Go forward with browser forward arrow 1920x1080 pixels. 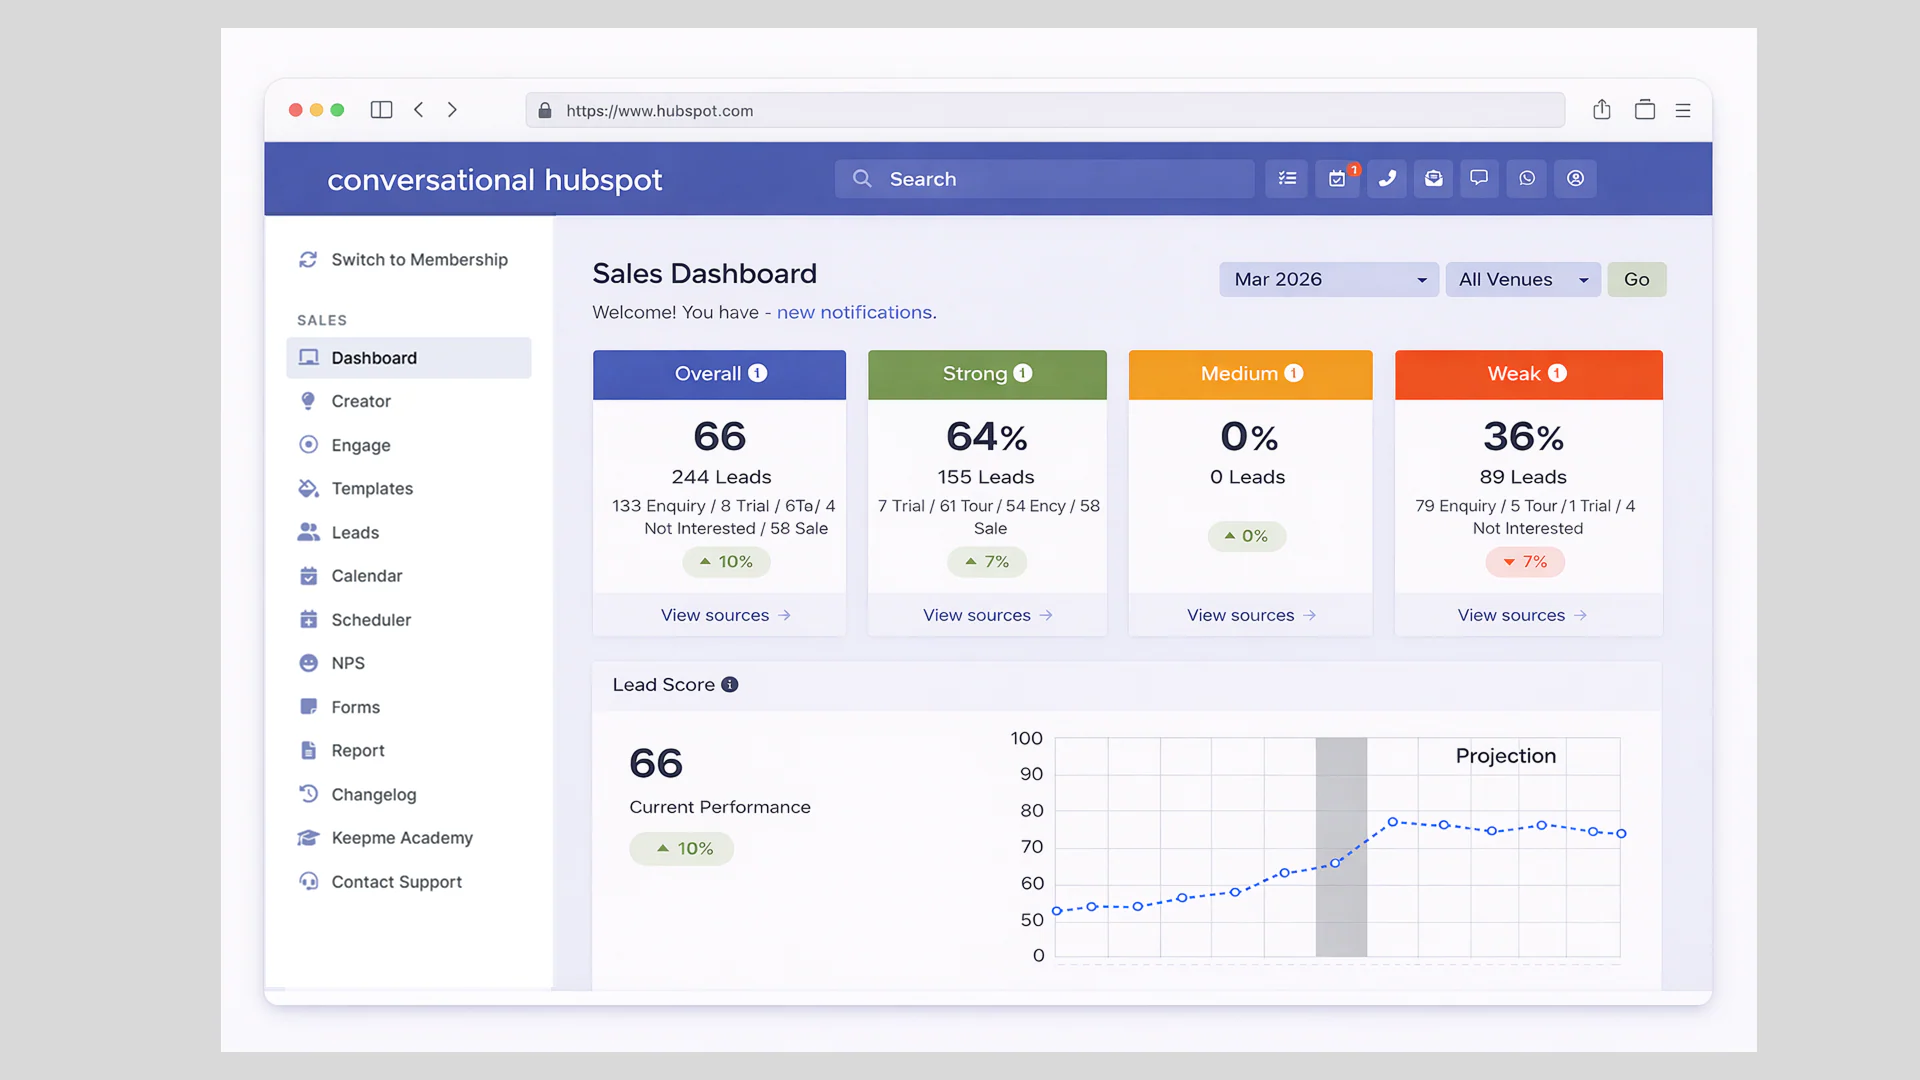452,110
